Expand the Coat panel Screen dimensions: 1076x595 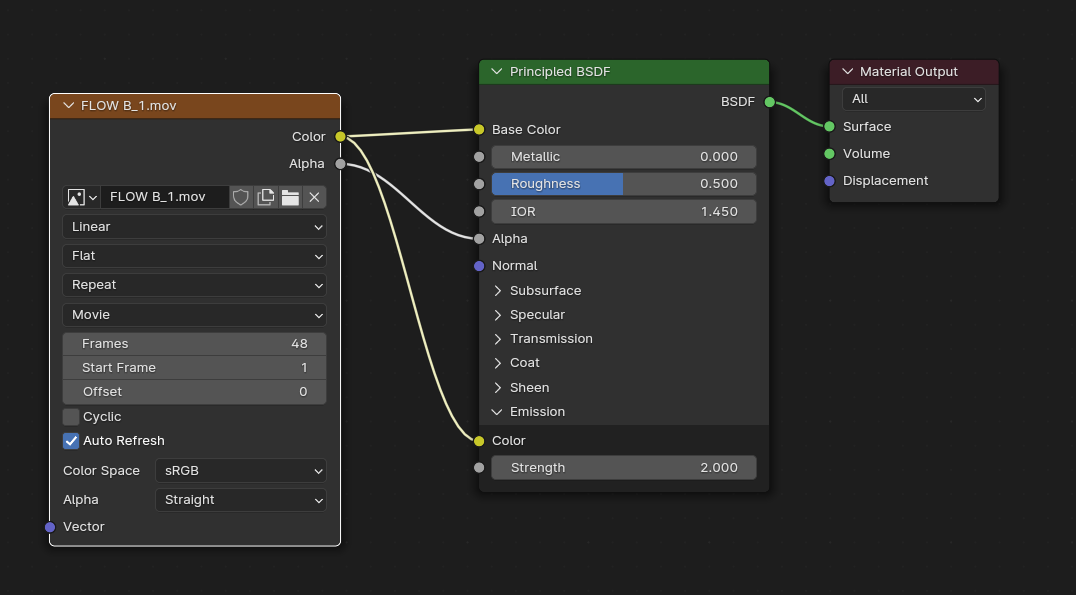[x=498, y=363]
